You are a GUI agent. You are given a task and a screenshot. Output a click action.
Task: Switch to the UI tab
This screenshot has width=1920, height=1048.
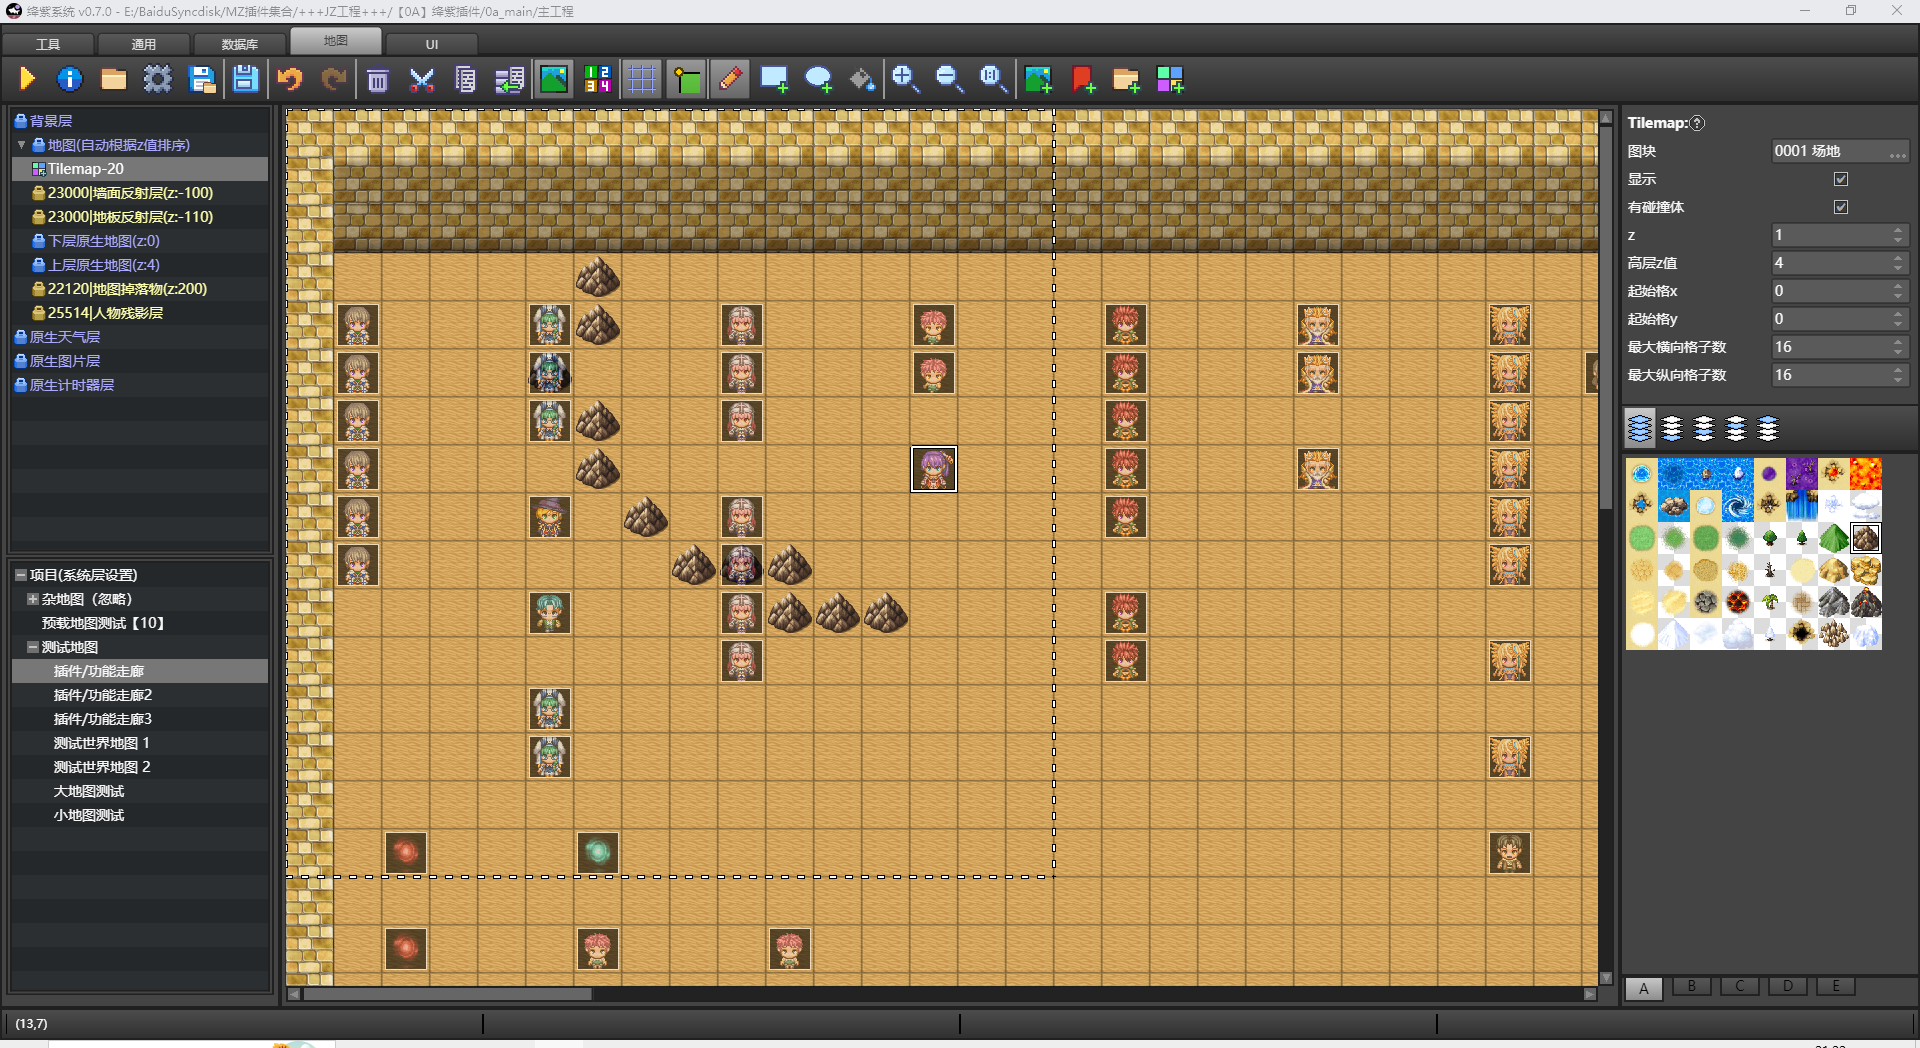coord(432,44)
